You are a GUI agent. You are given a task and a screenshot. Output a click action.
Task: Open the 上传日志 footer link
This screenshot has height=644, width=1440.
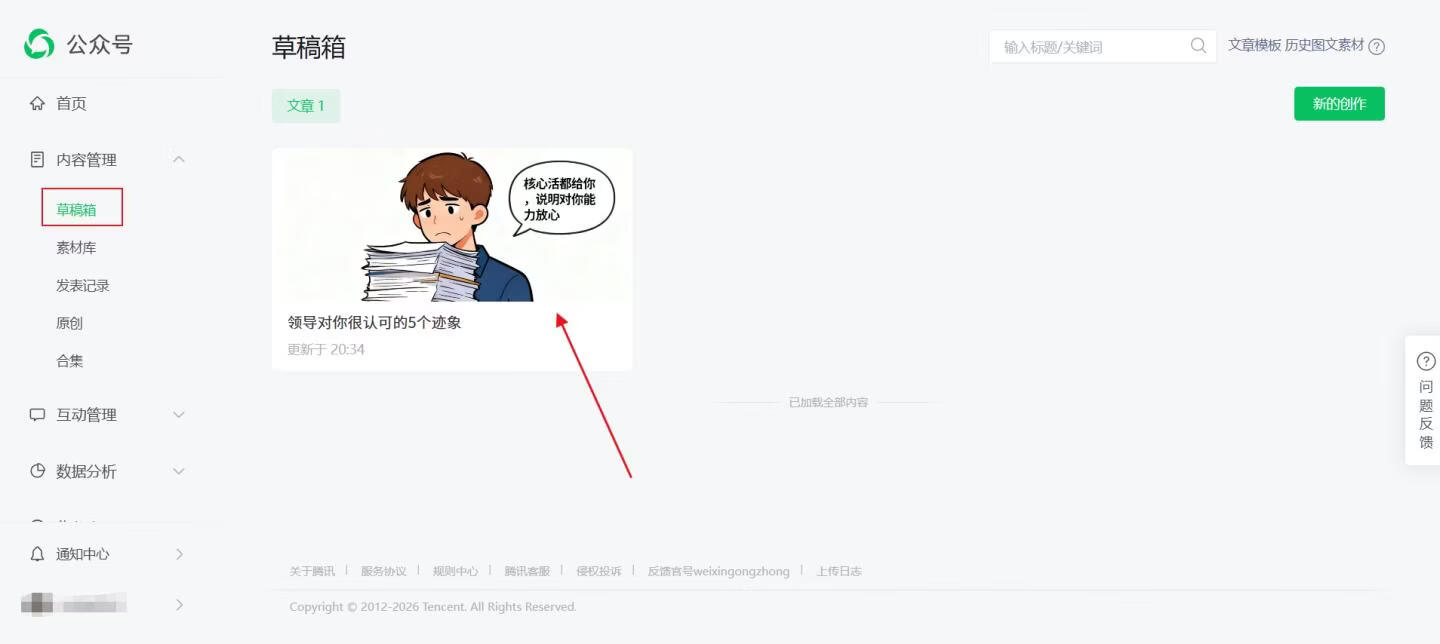click(838, 571)
